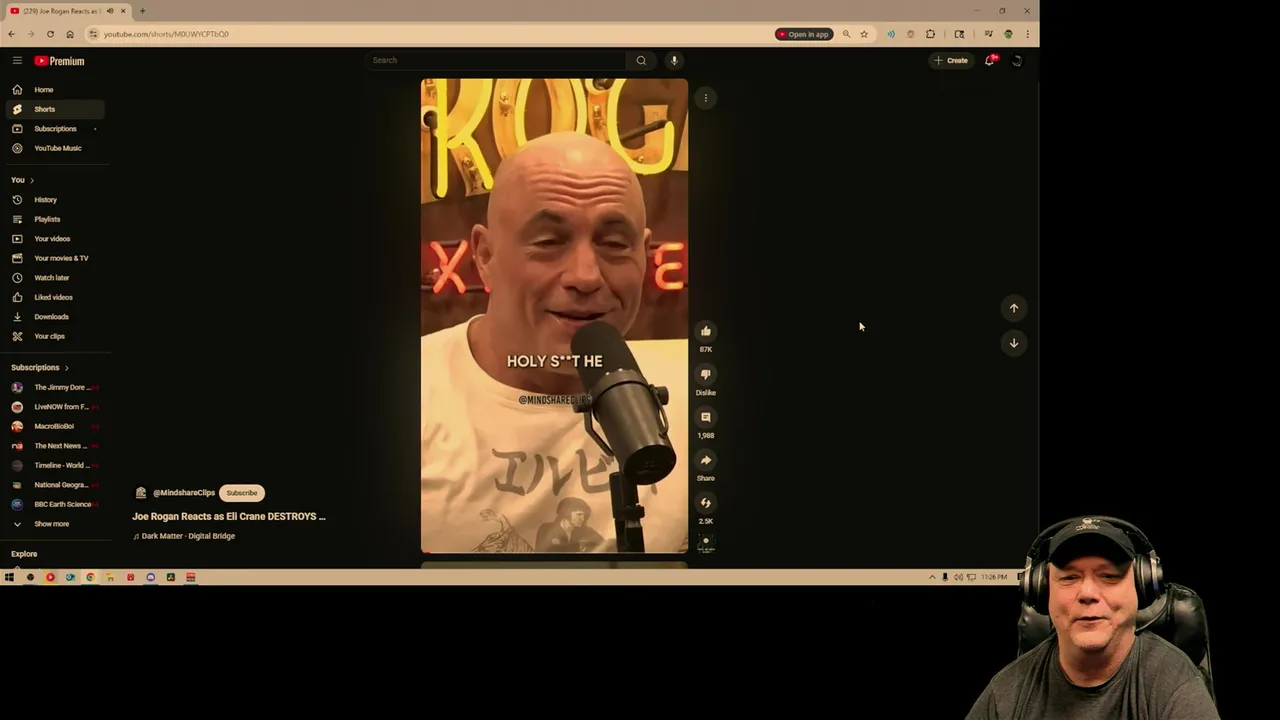Click the browser address bar URL
The height and width of the screenshot is (720, 1280).
tap(166, 34)
